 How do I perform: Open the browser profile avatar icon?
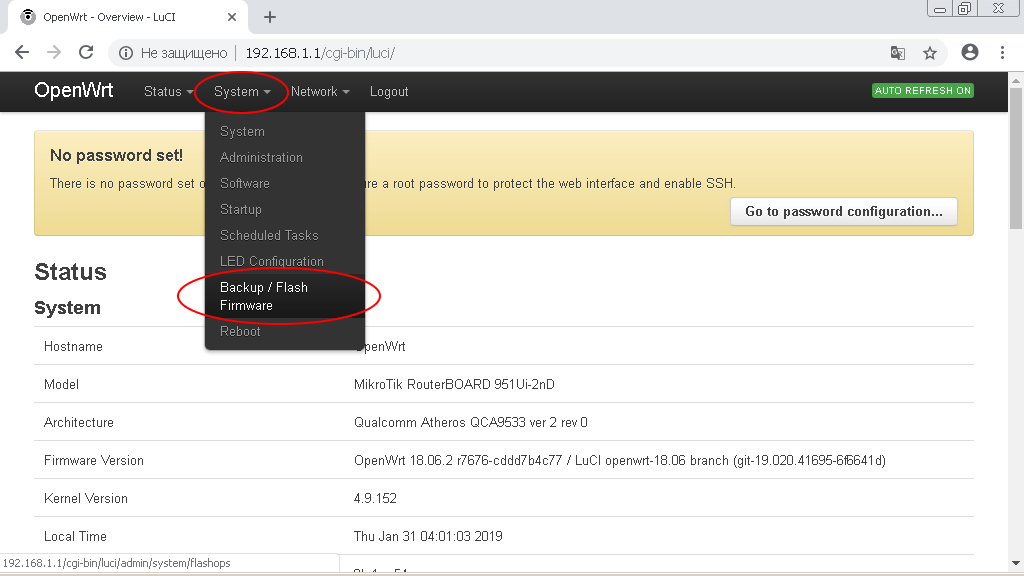coord(969,53)
